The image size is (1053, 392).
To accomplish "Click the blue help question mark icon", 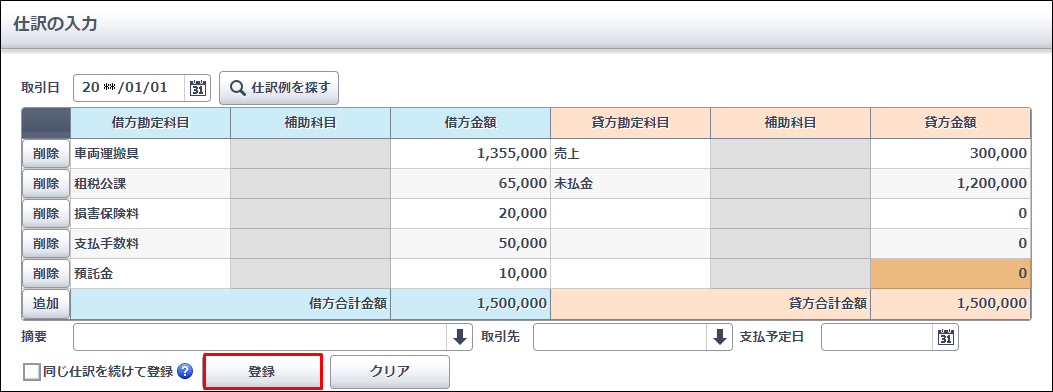I will [185, 371].
